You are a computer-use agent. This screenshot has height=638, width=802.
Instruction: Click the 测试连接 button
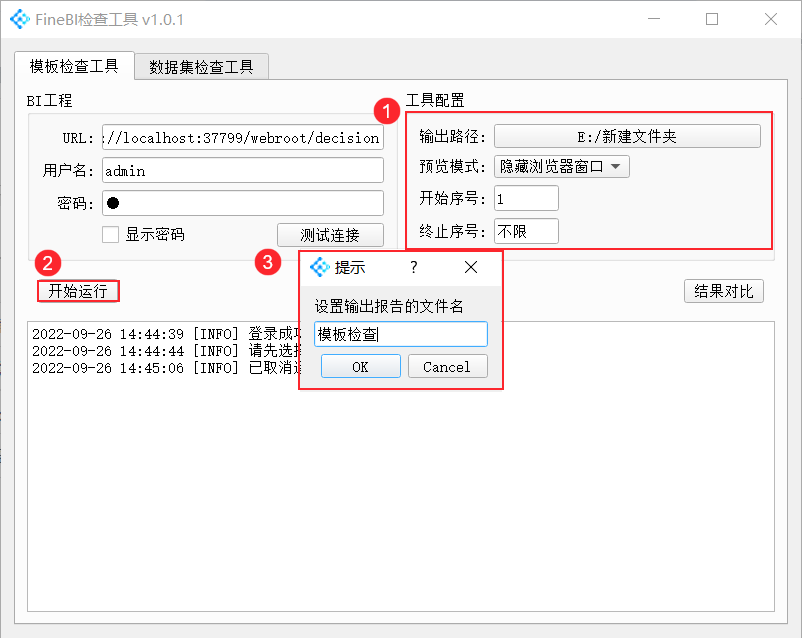click(x=330, y=235)
